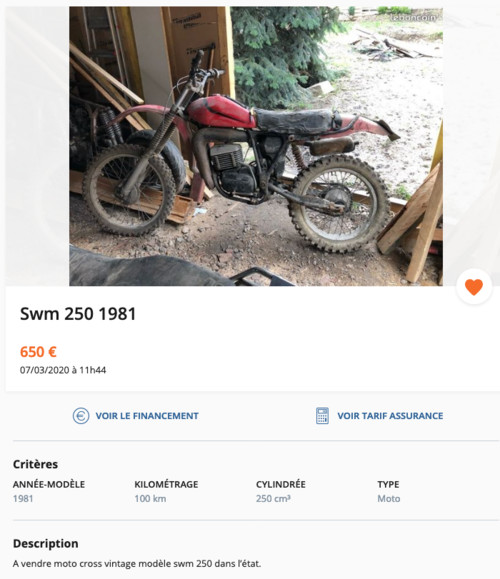Click the Swm 250 1981 listing title

(x=78, y=314)
